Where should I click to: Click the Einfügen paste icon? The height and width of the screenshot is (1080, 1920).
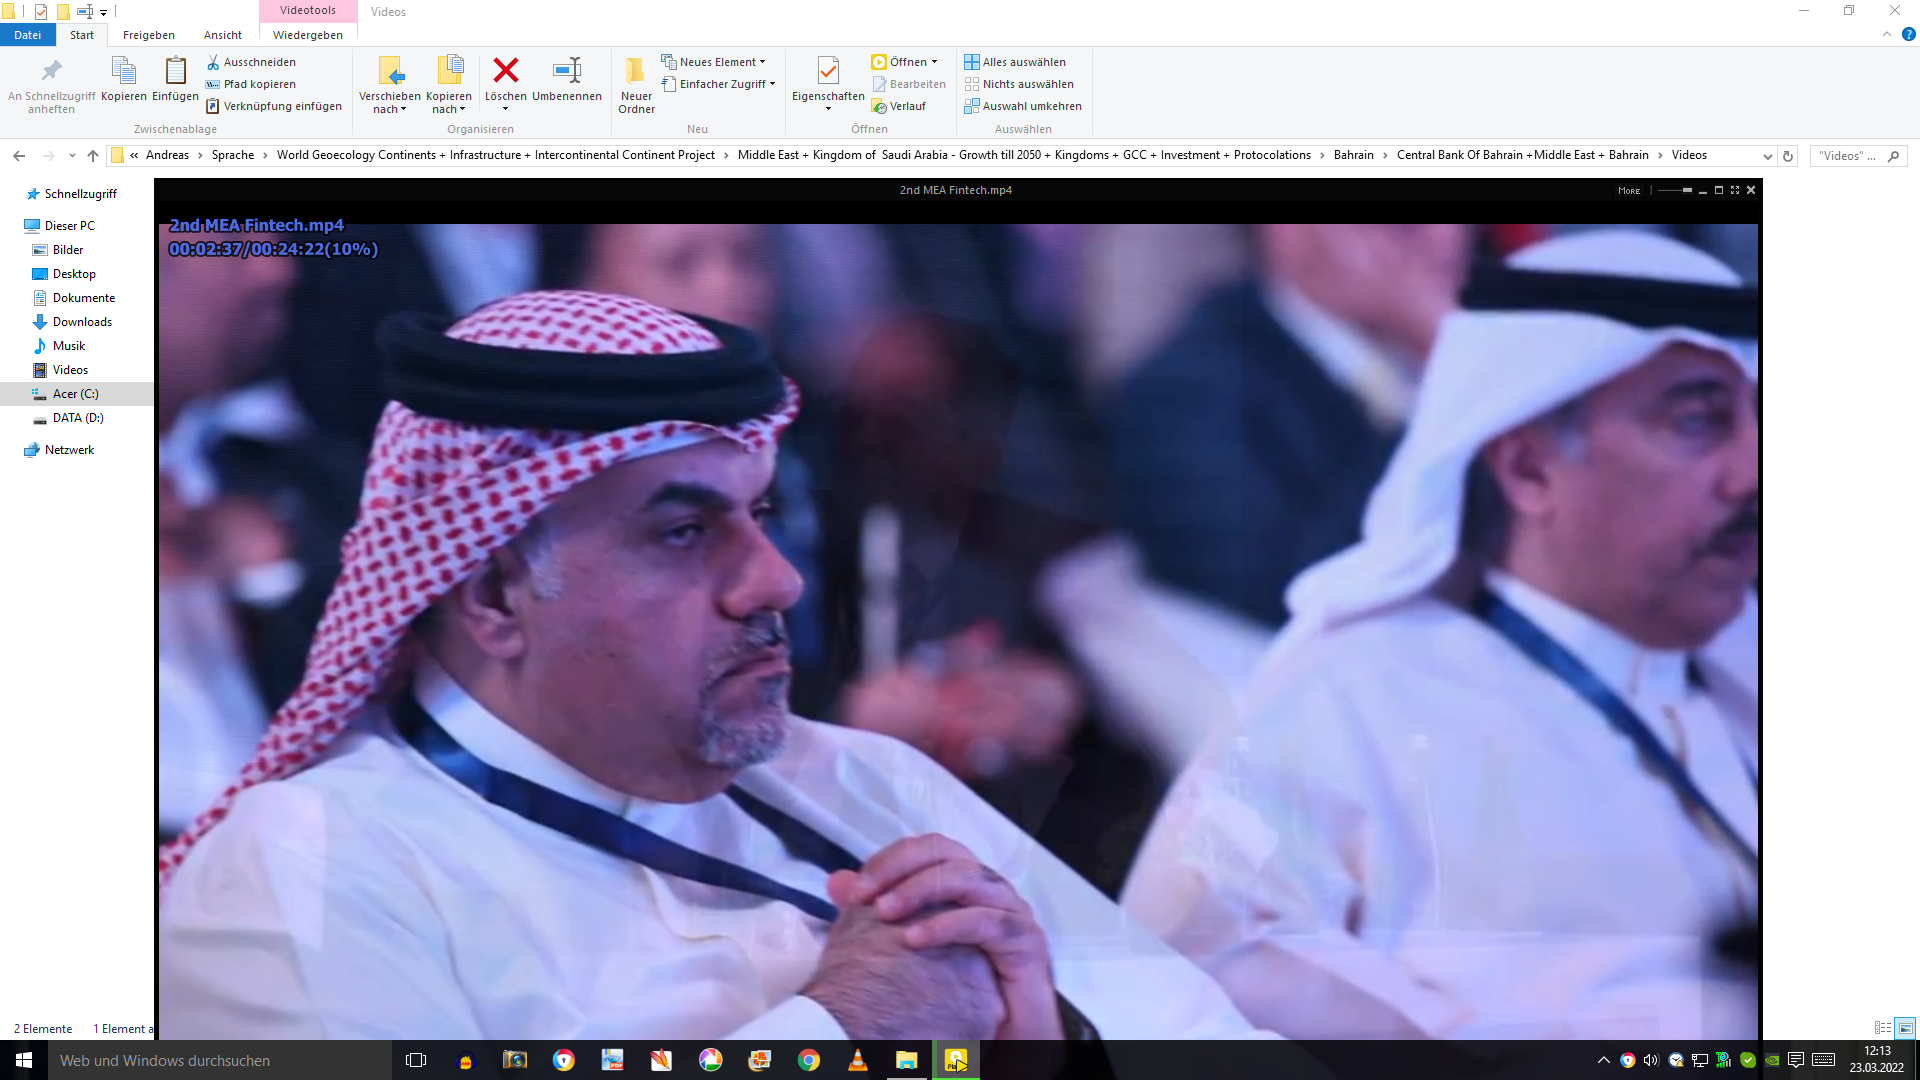tap(175, 79)
